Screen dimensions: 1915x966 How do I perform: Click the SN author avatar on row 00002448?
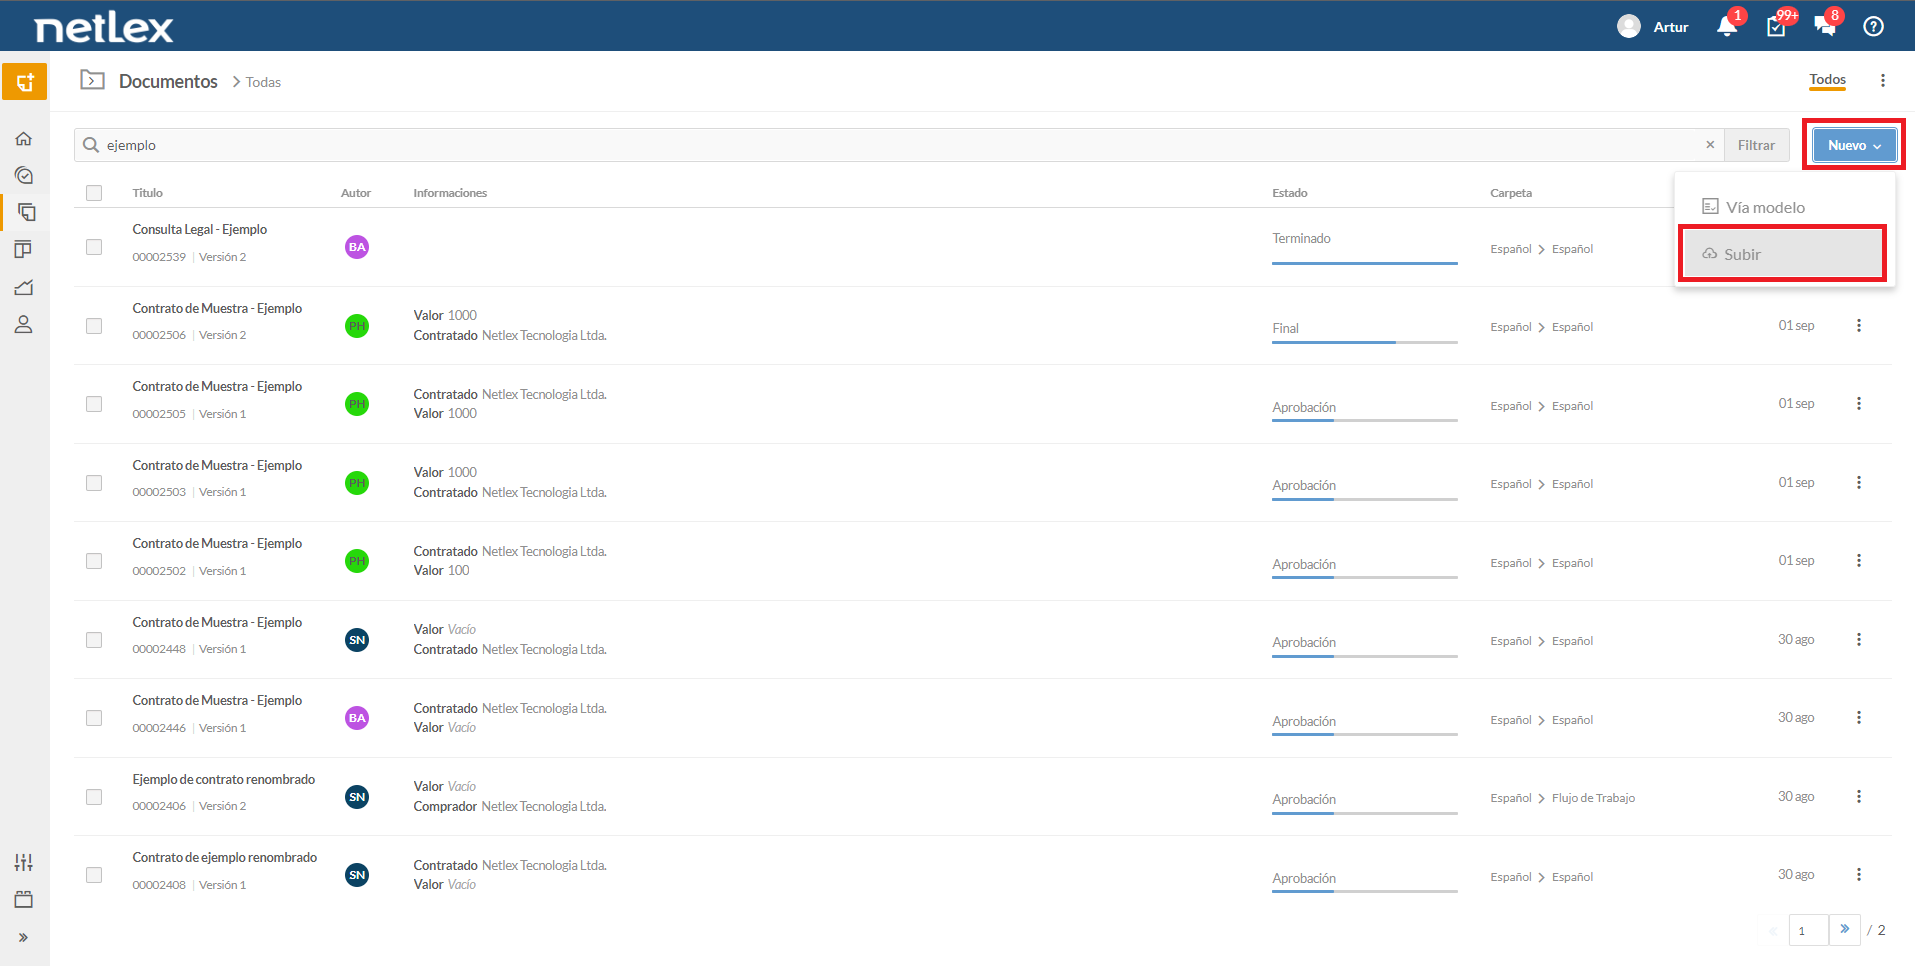click(x=357, y=640)
